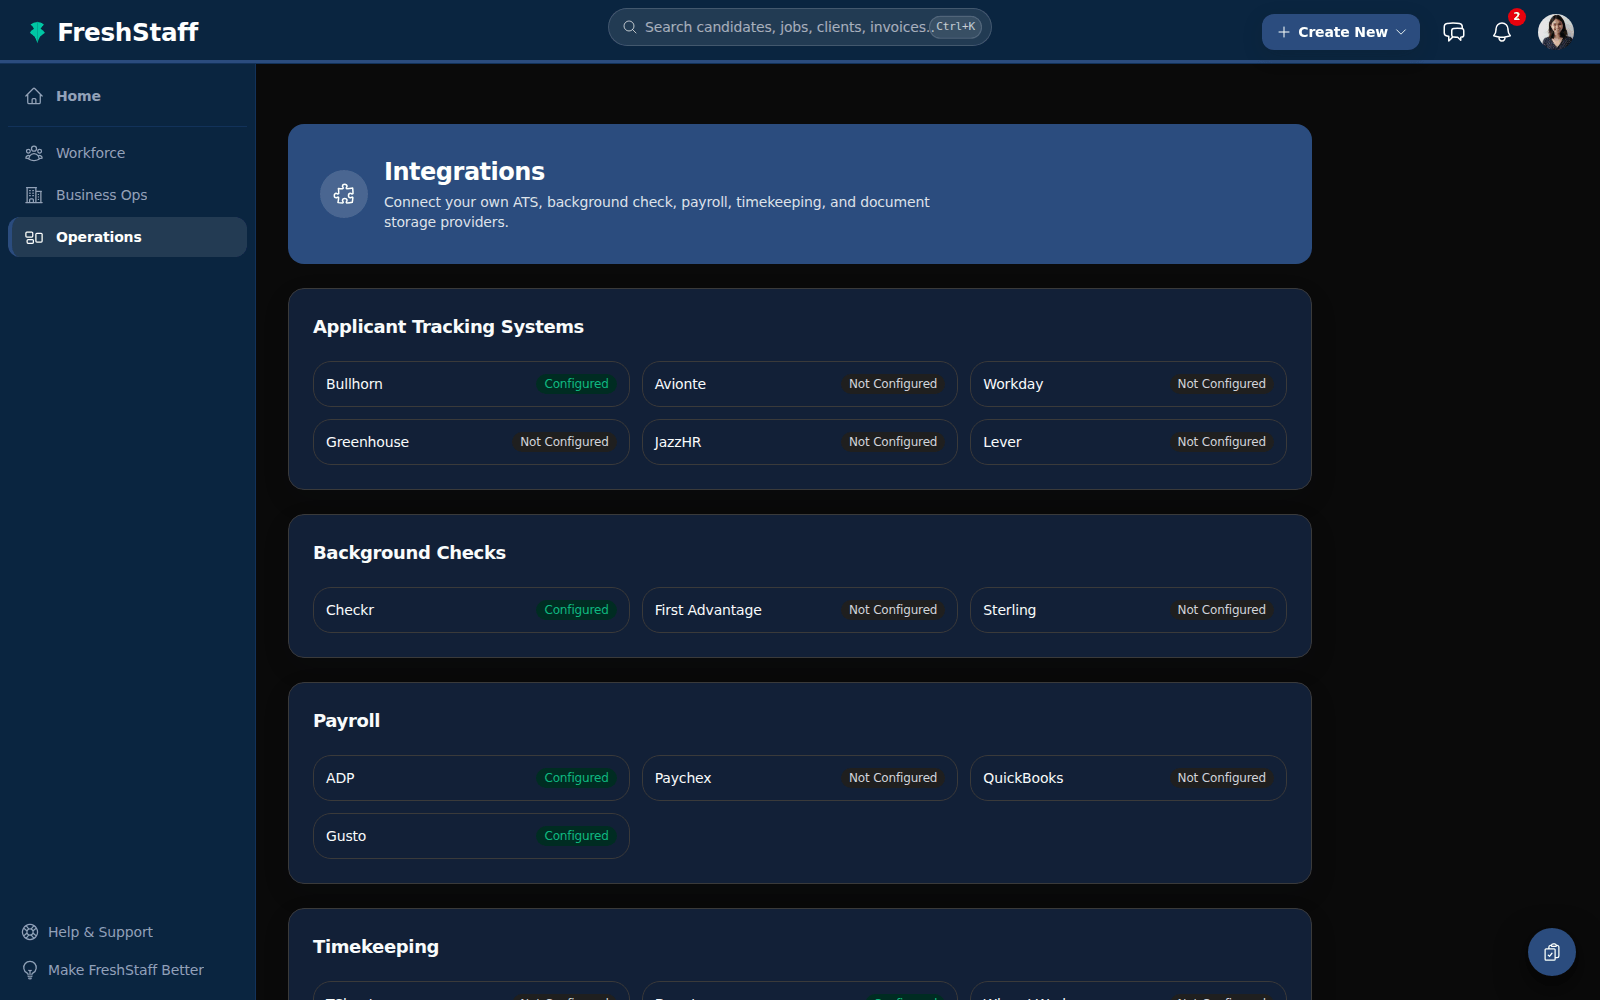This screenshot has width=1600, height=1000.
Task: Click the Applicant Tracking Systems heading
Action: pyautogui.click(x=448, y=327)
